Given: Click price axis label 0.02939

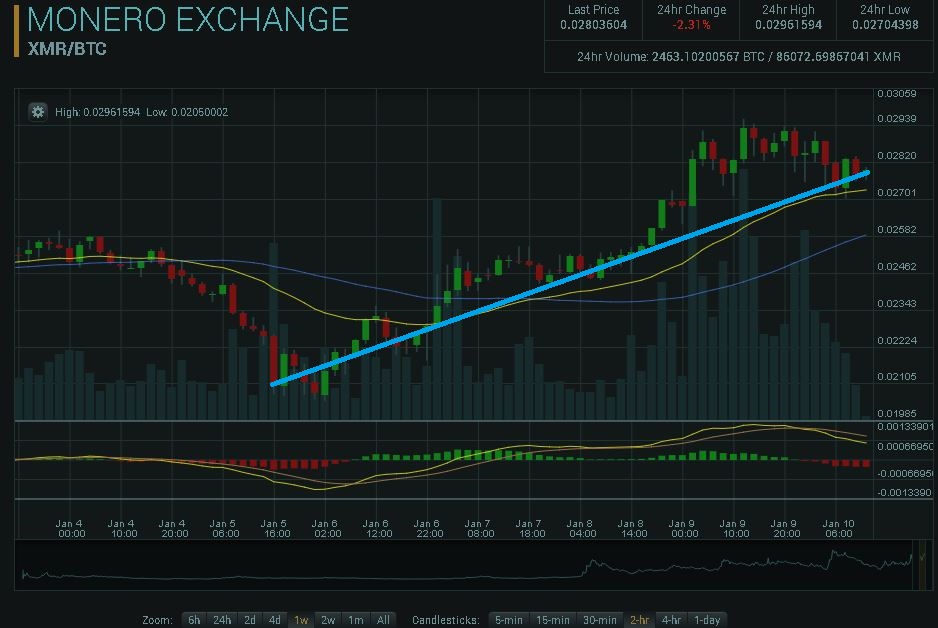Looking at the screenshot, I should (x=897, y=118).
